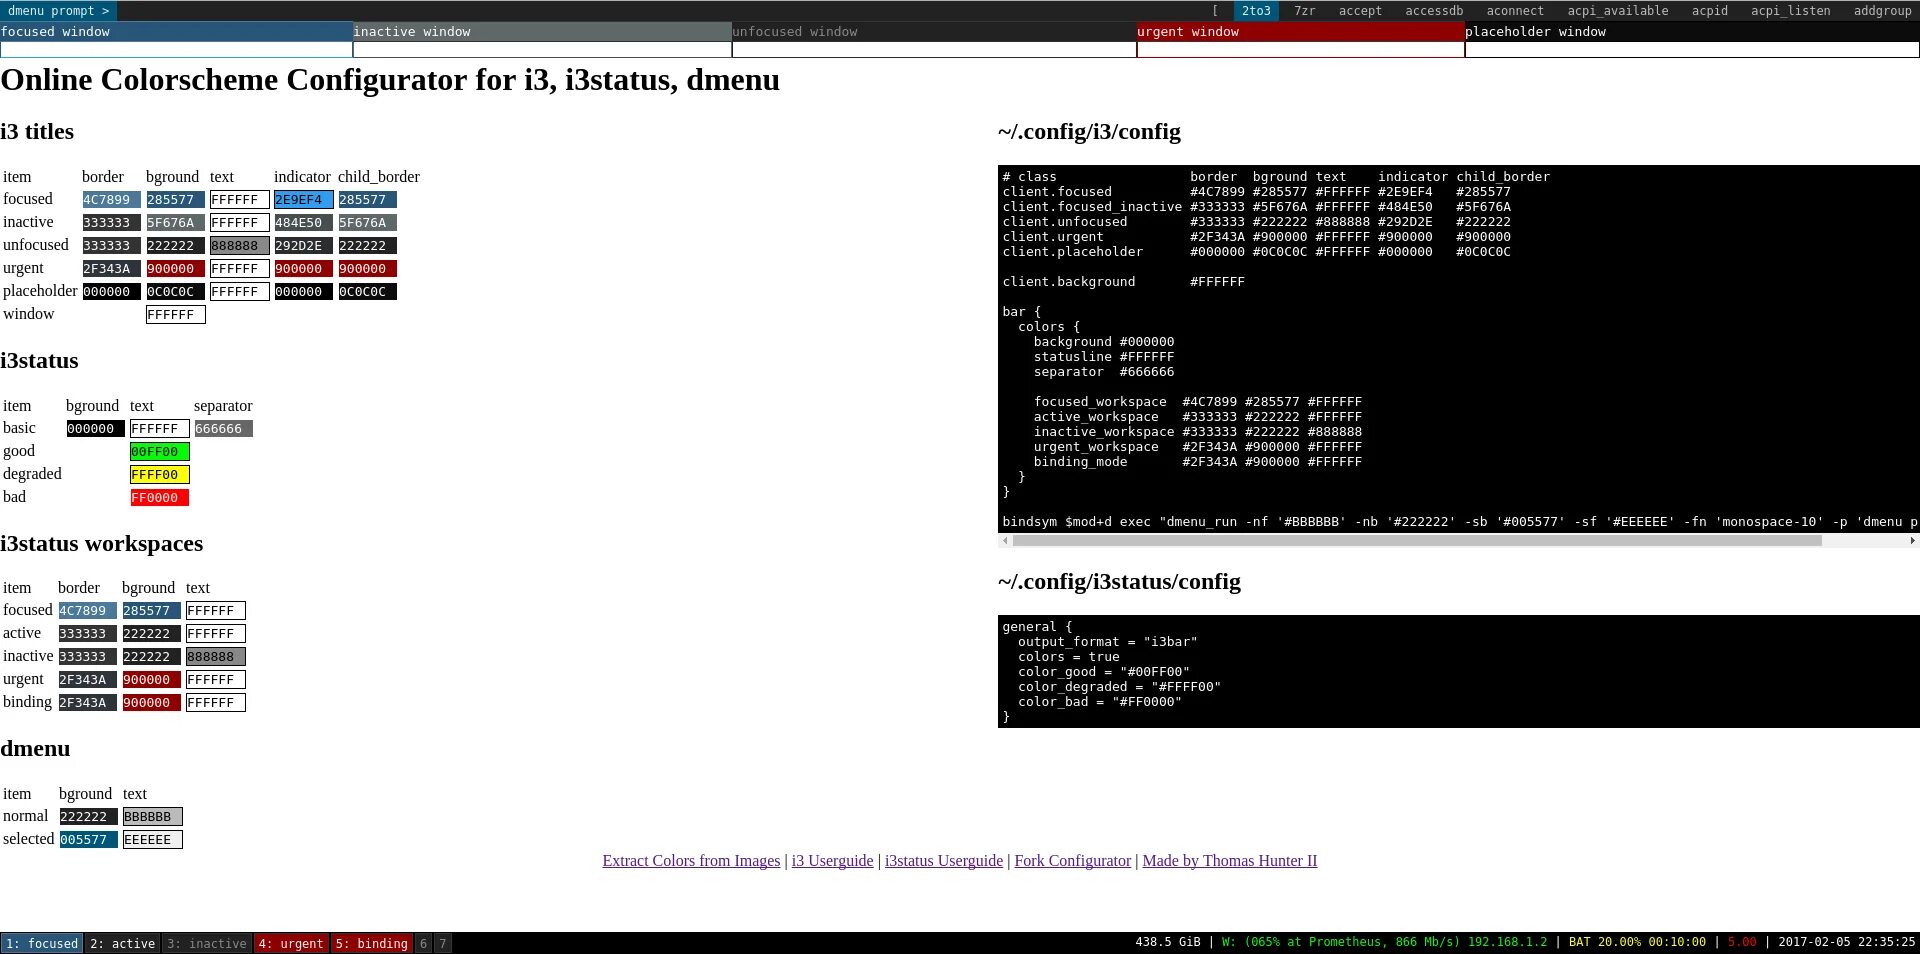Pick the inactive bground swatch 5F676A
The width and height of the screenshot is (1920, 954).
tap(175, 223)
